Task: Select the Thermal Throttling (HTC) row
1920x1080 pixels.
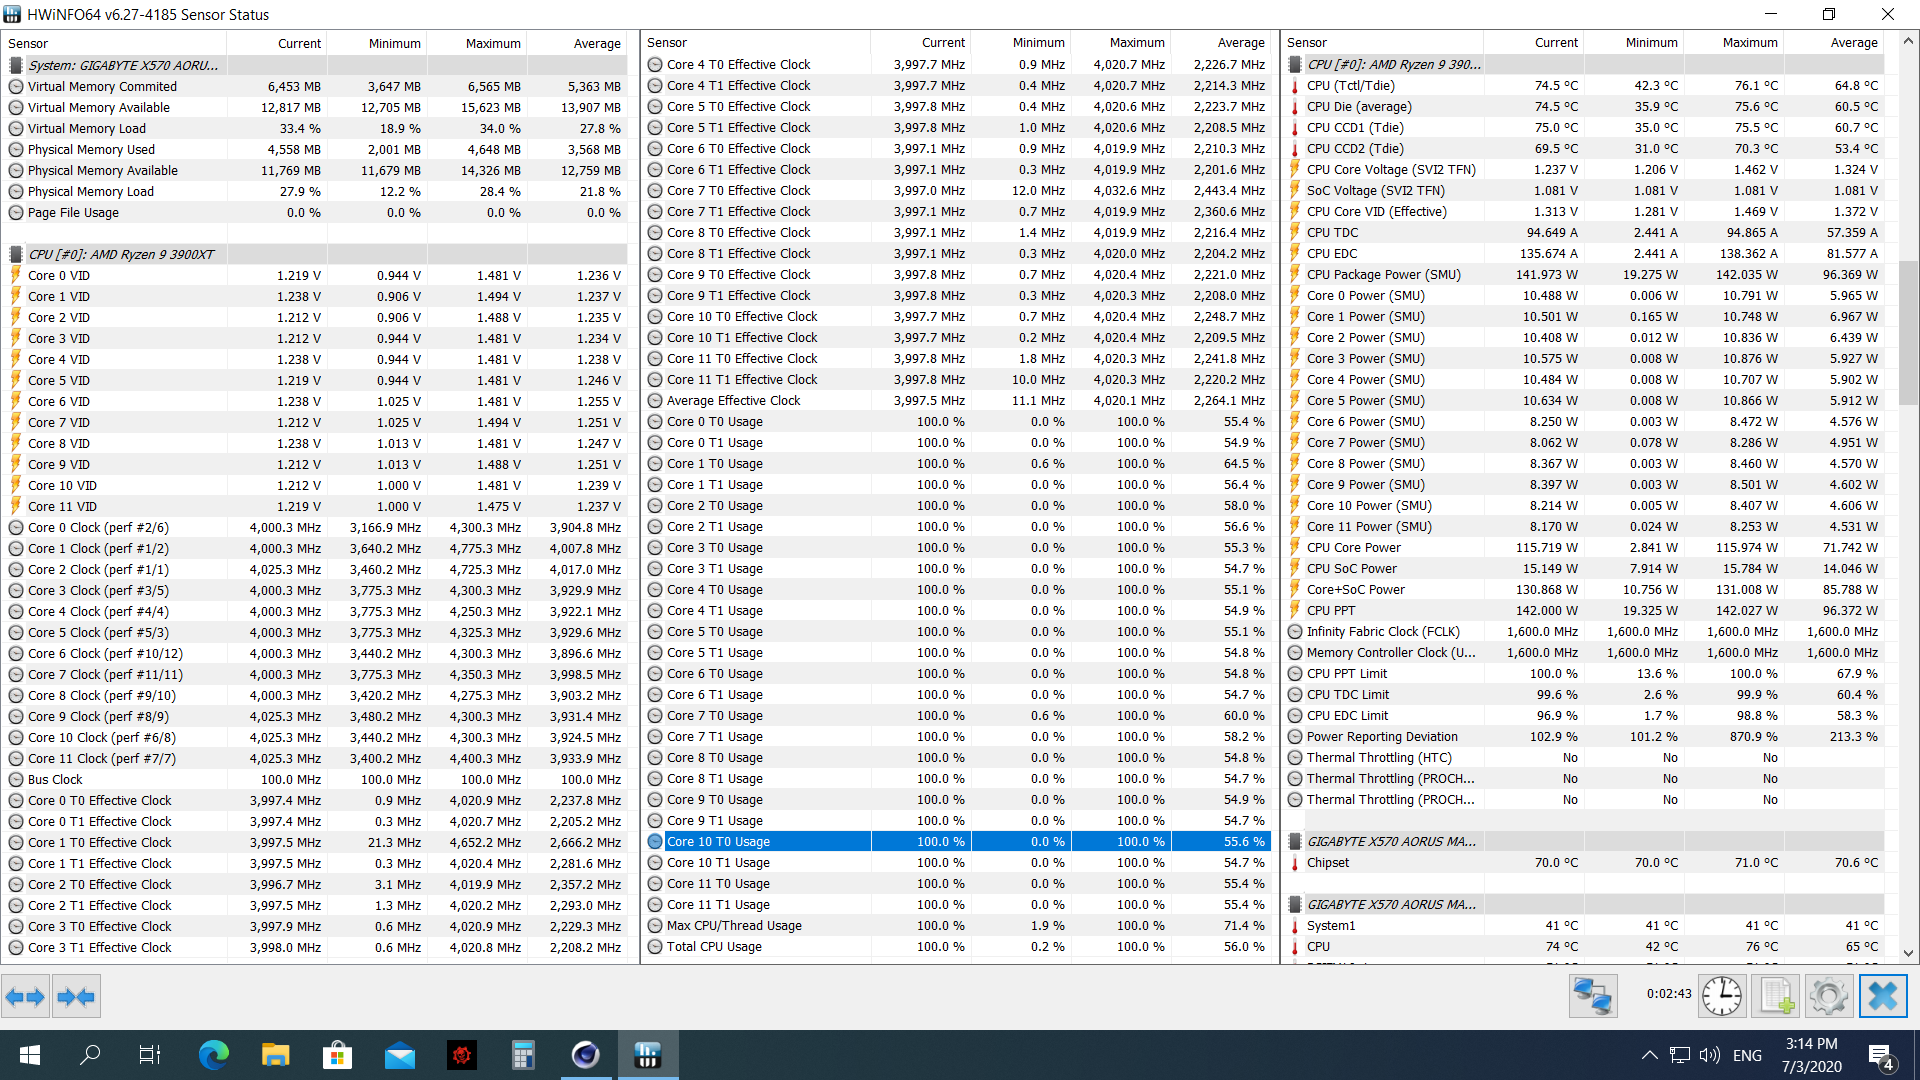Action: click(x=1585, y=757)
